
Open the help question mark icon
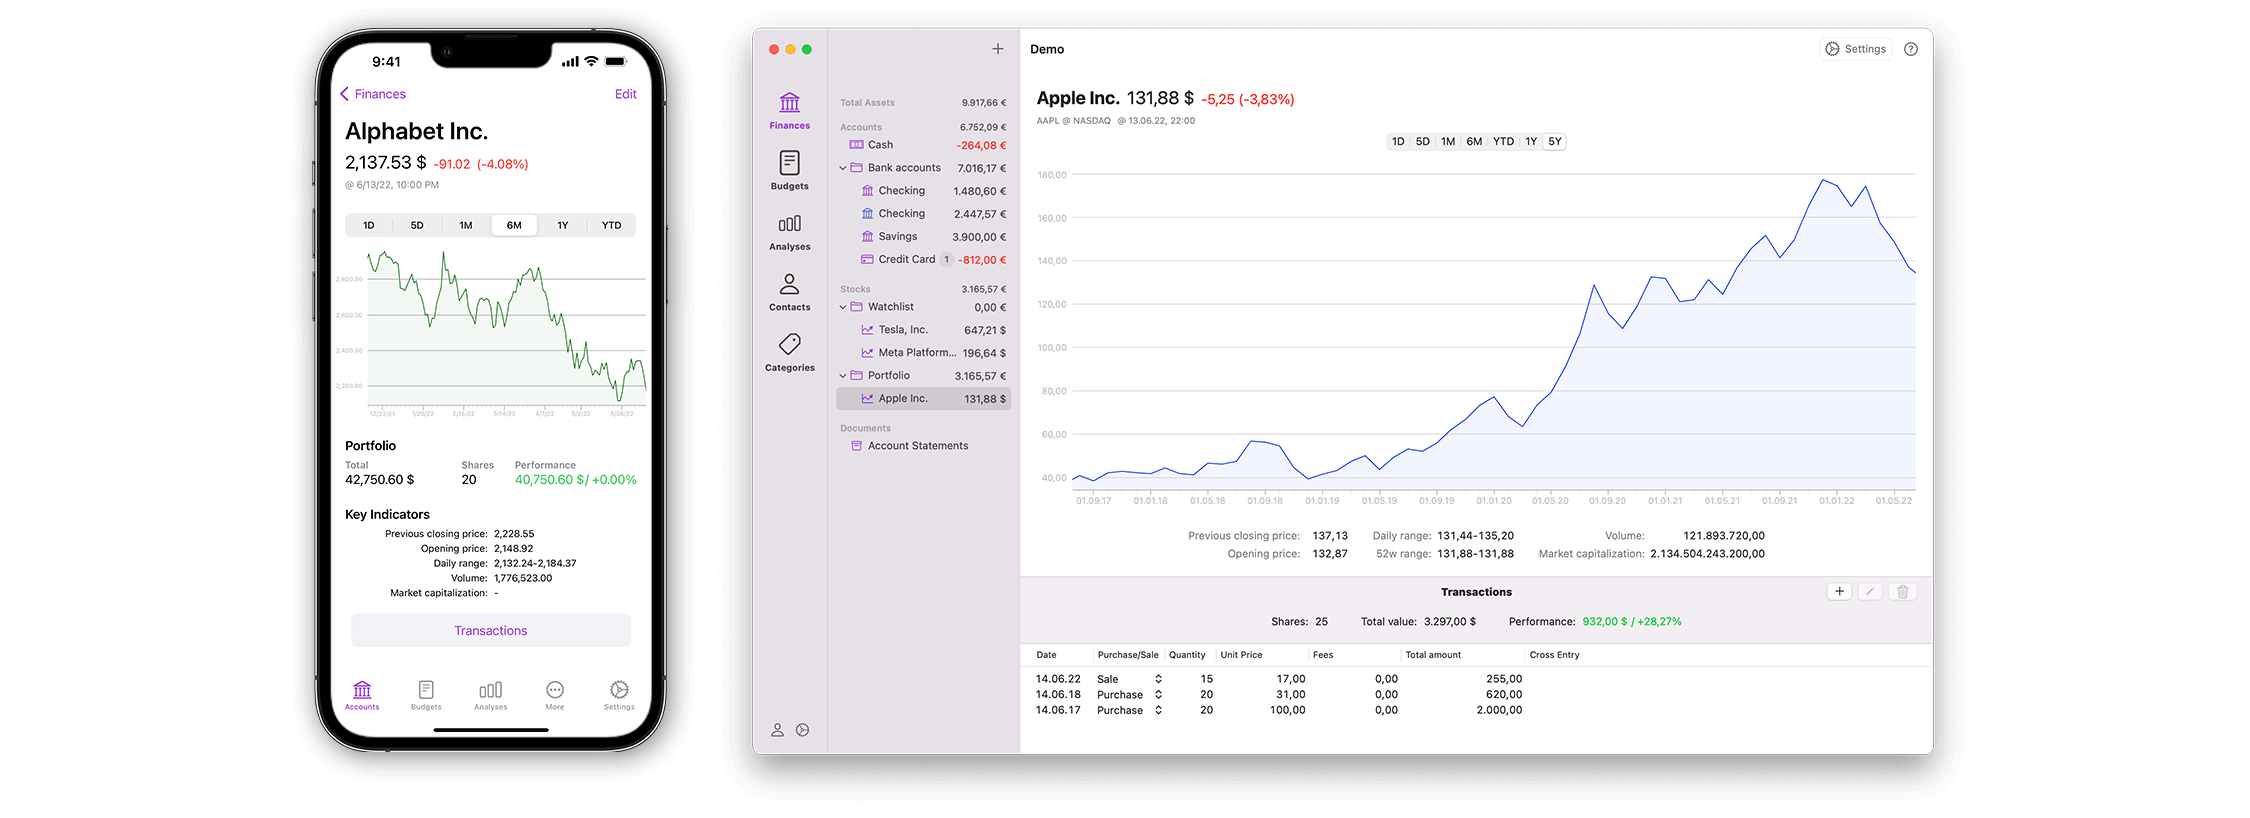[x=1911, y=49]
